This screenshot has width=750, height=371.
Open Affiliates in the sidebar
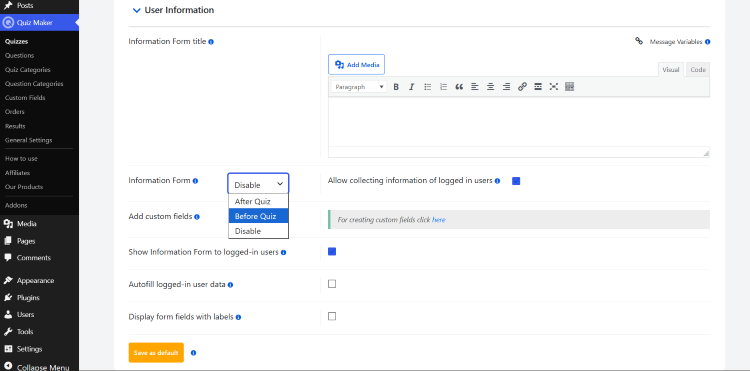pos(17,173)
